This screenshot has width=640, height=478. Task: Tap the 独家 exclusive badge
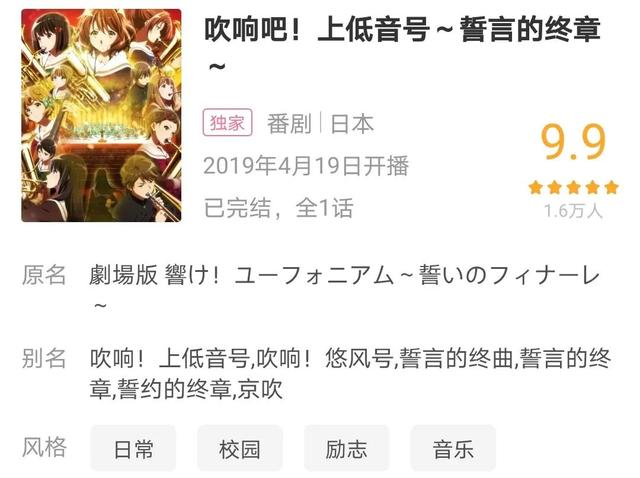click(227, 122)
